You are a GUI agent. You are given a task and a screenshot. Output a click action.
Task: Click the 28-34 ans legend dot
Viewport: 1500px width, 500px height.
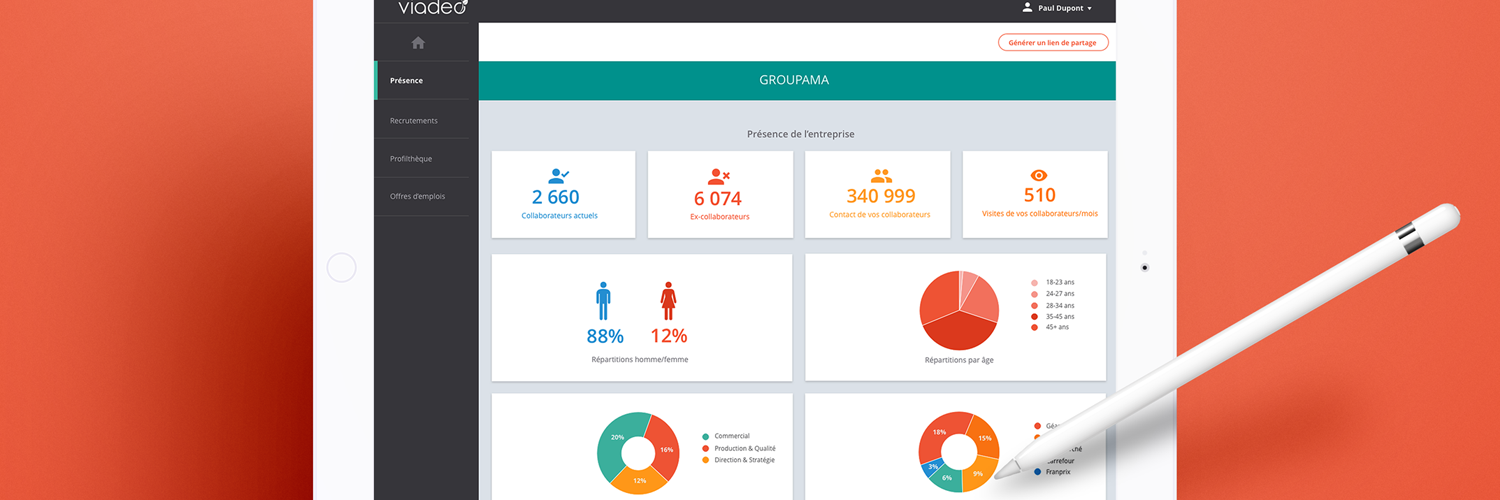(x=1035, y=305)
